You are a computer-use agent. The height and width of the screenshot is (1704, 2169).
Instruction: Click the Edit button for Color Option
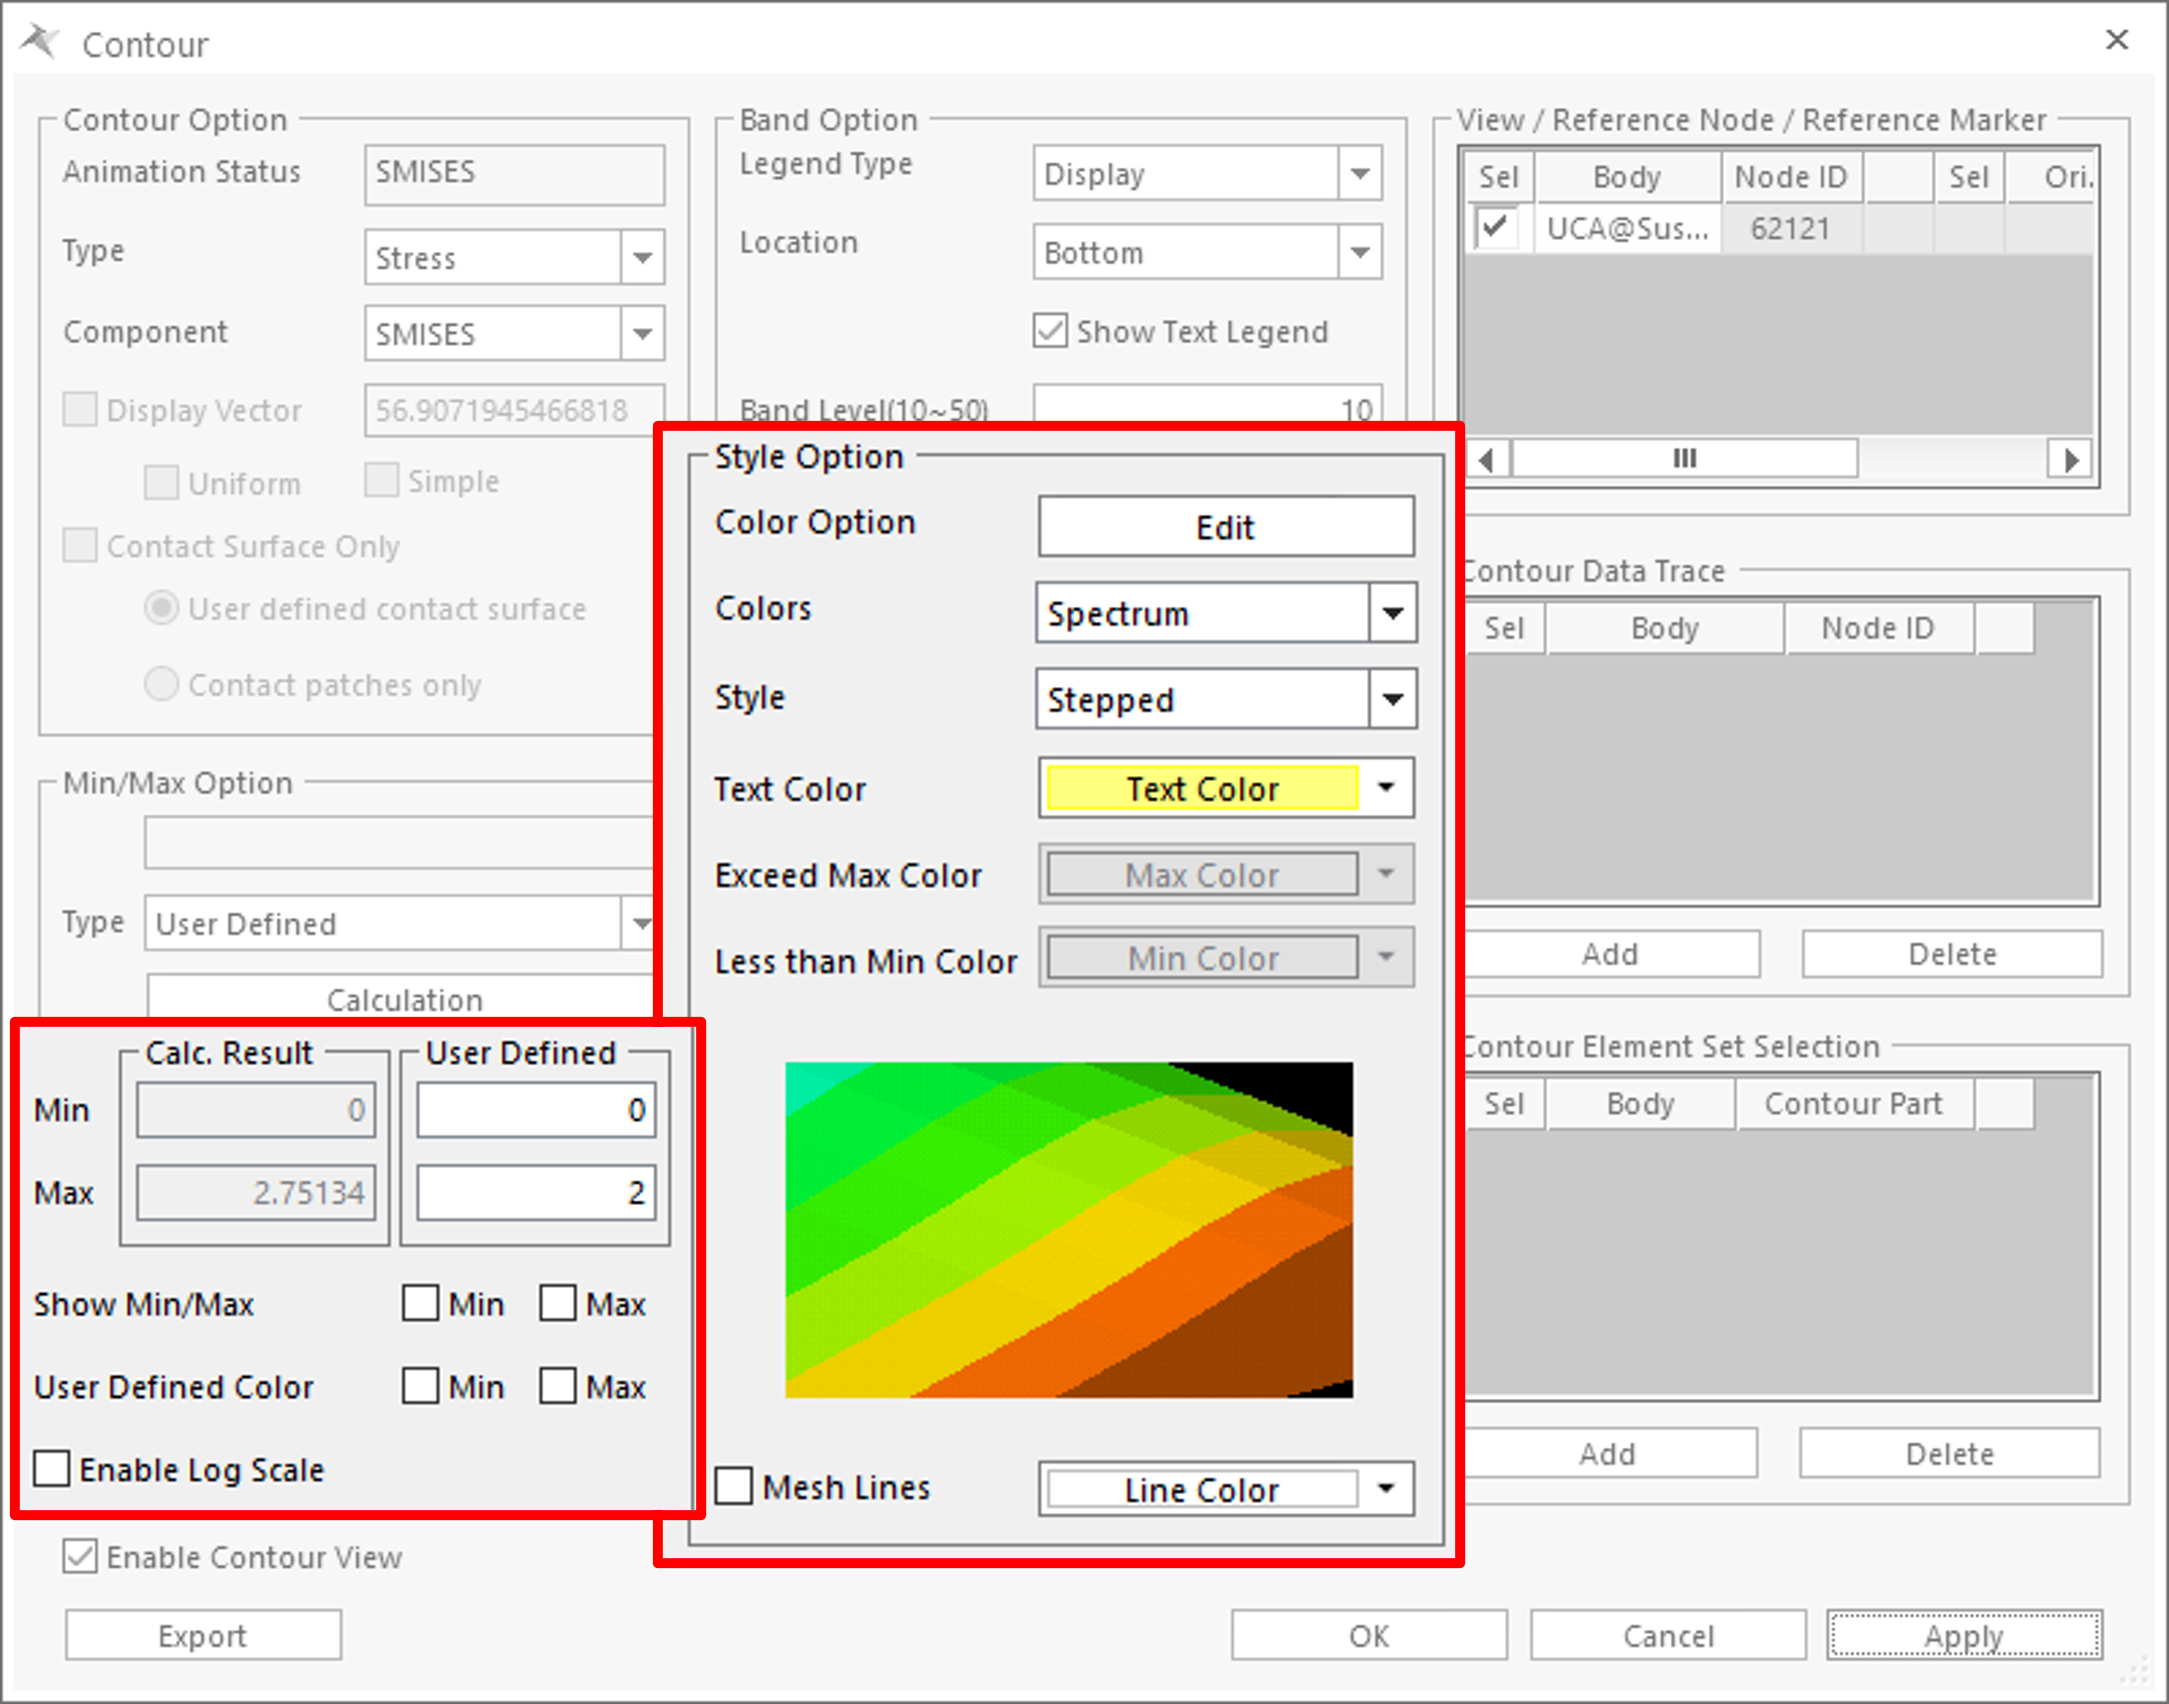[x=1224, y=526]
